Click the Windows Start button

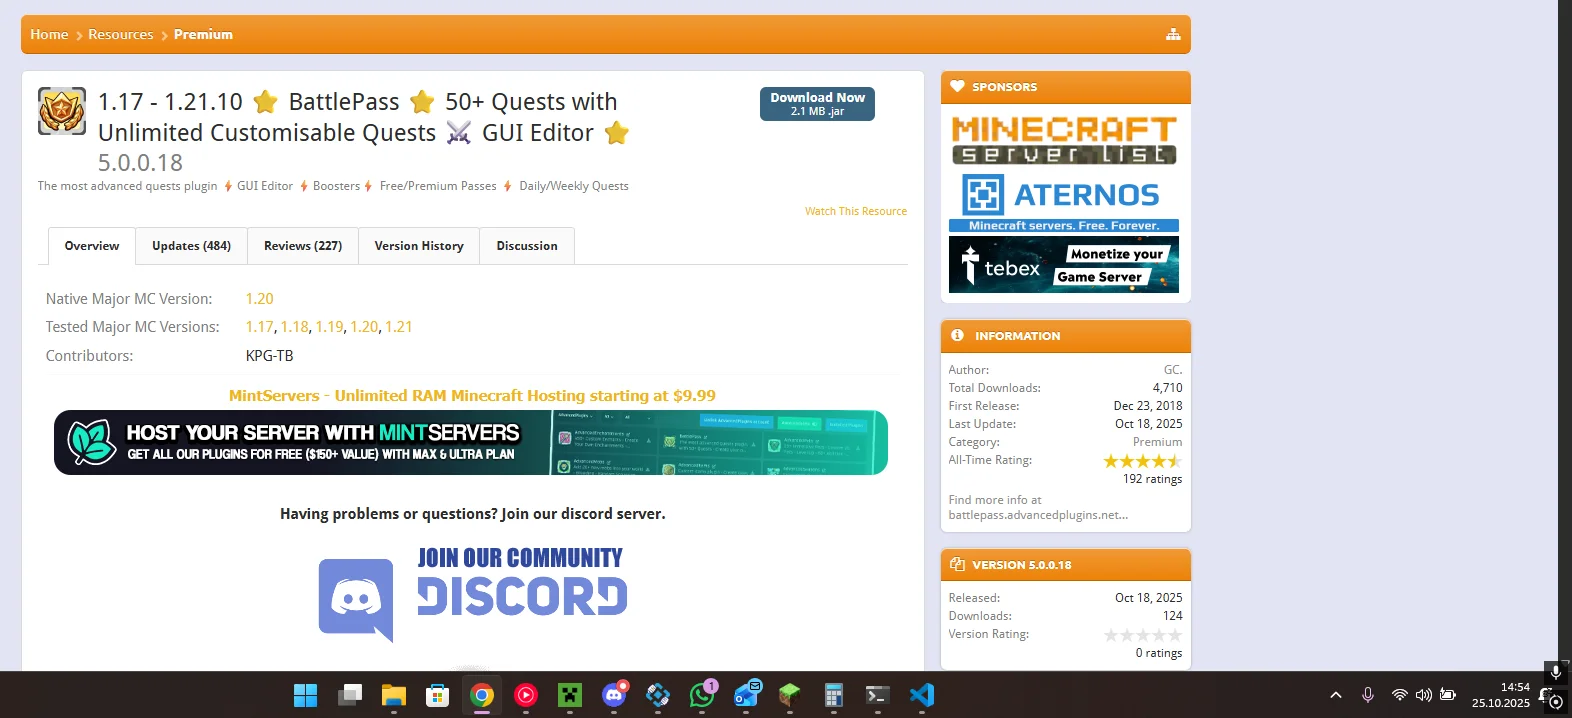305,695
